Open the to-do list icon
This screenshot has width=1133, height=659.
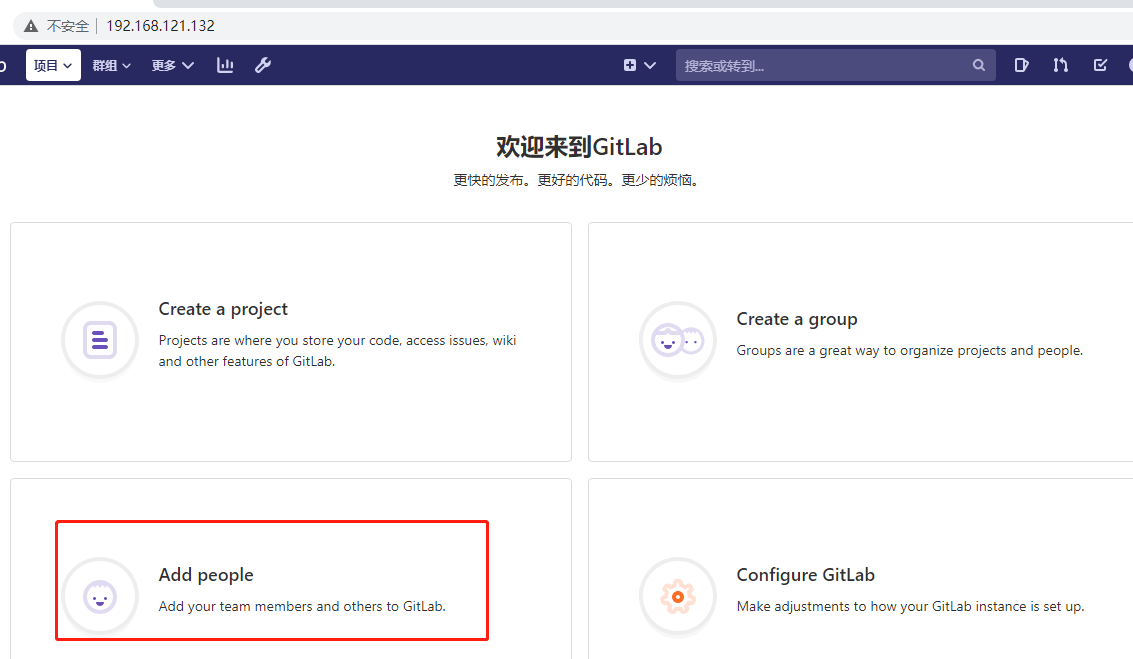[1100, 65]
